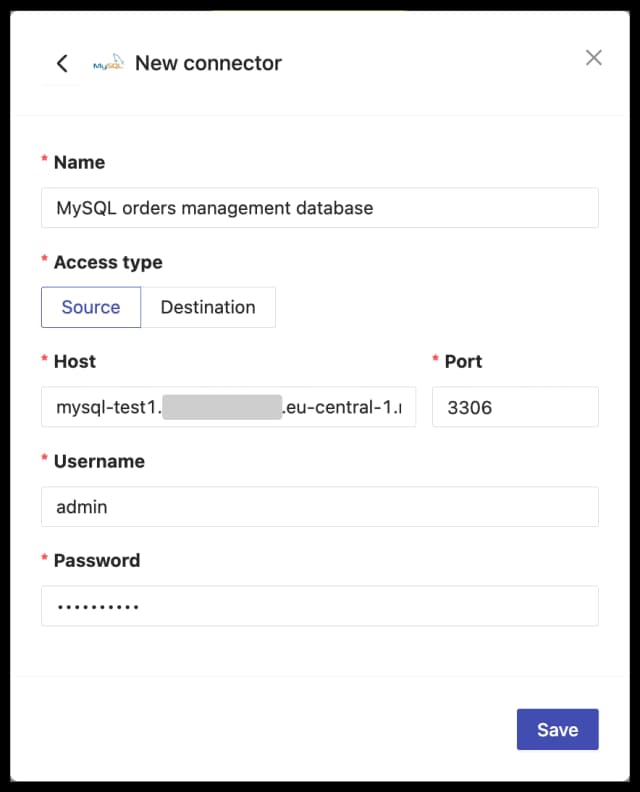Screen dimensions: 640x792
Task: Click the Host label
Action: pos(75,362)
